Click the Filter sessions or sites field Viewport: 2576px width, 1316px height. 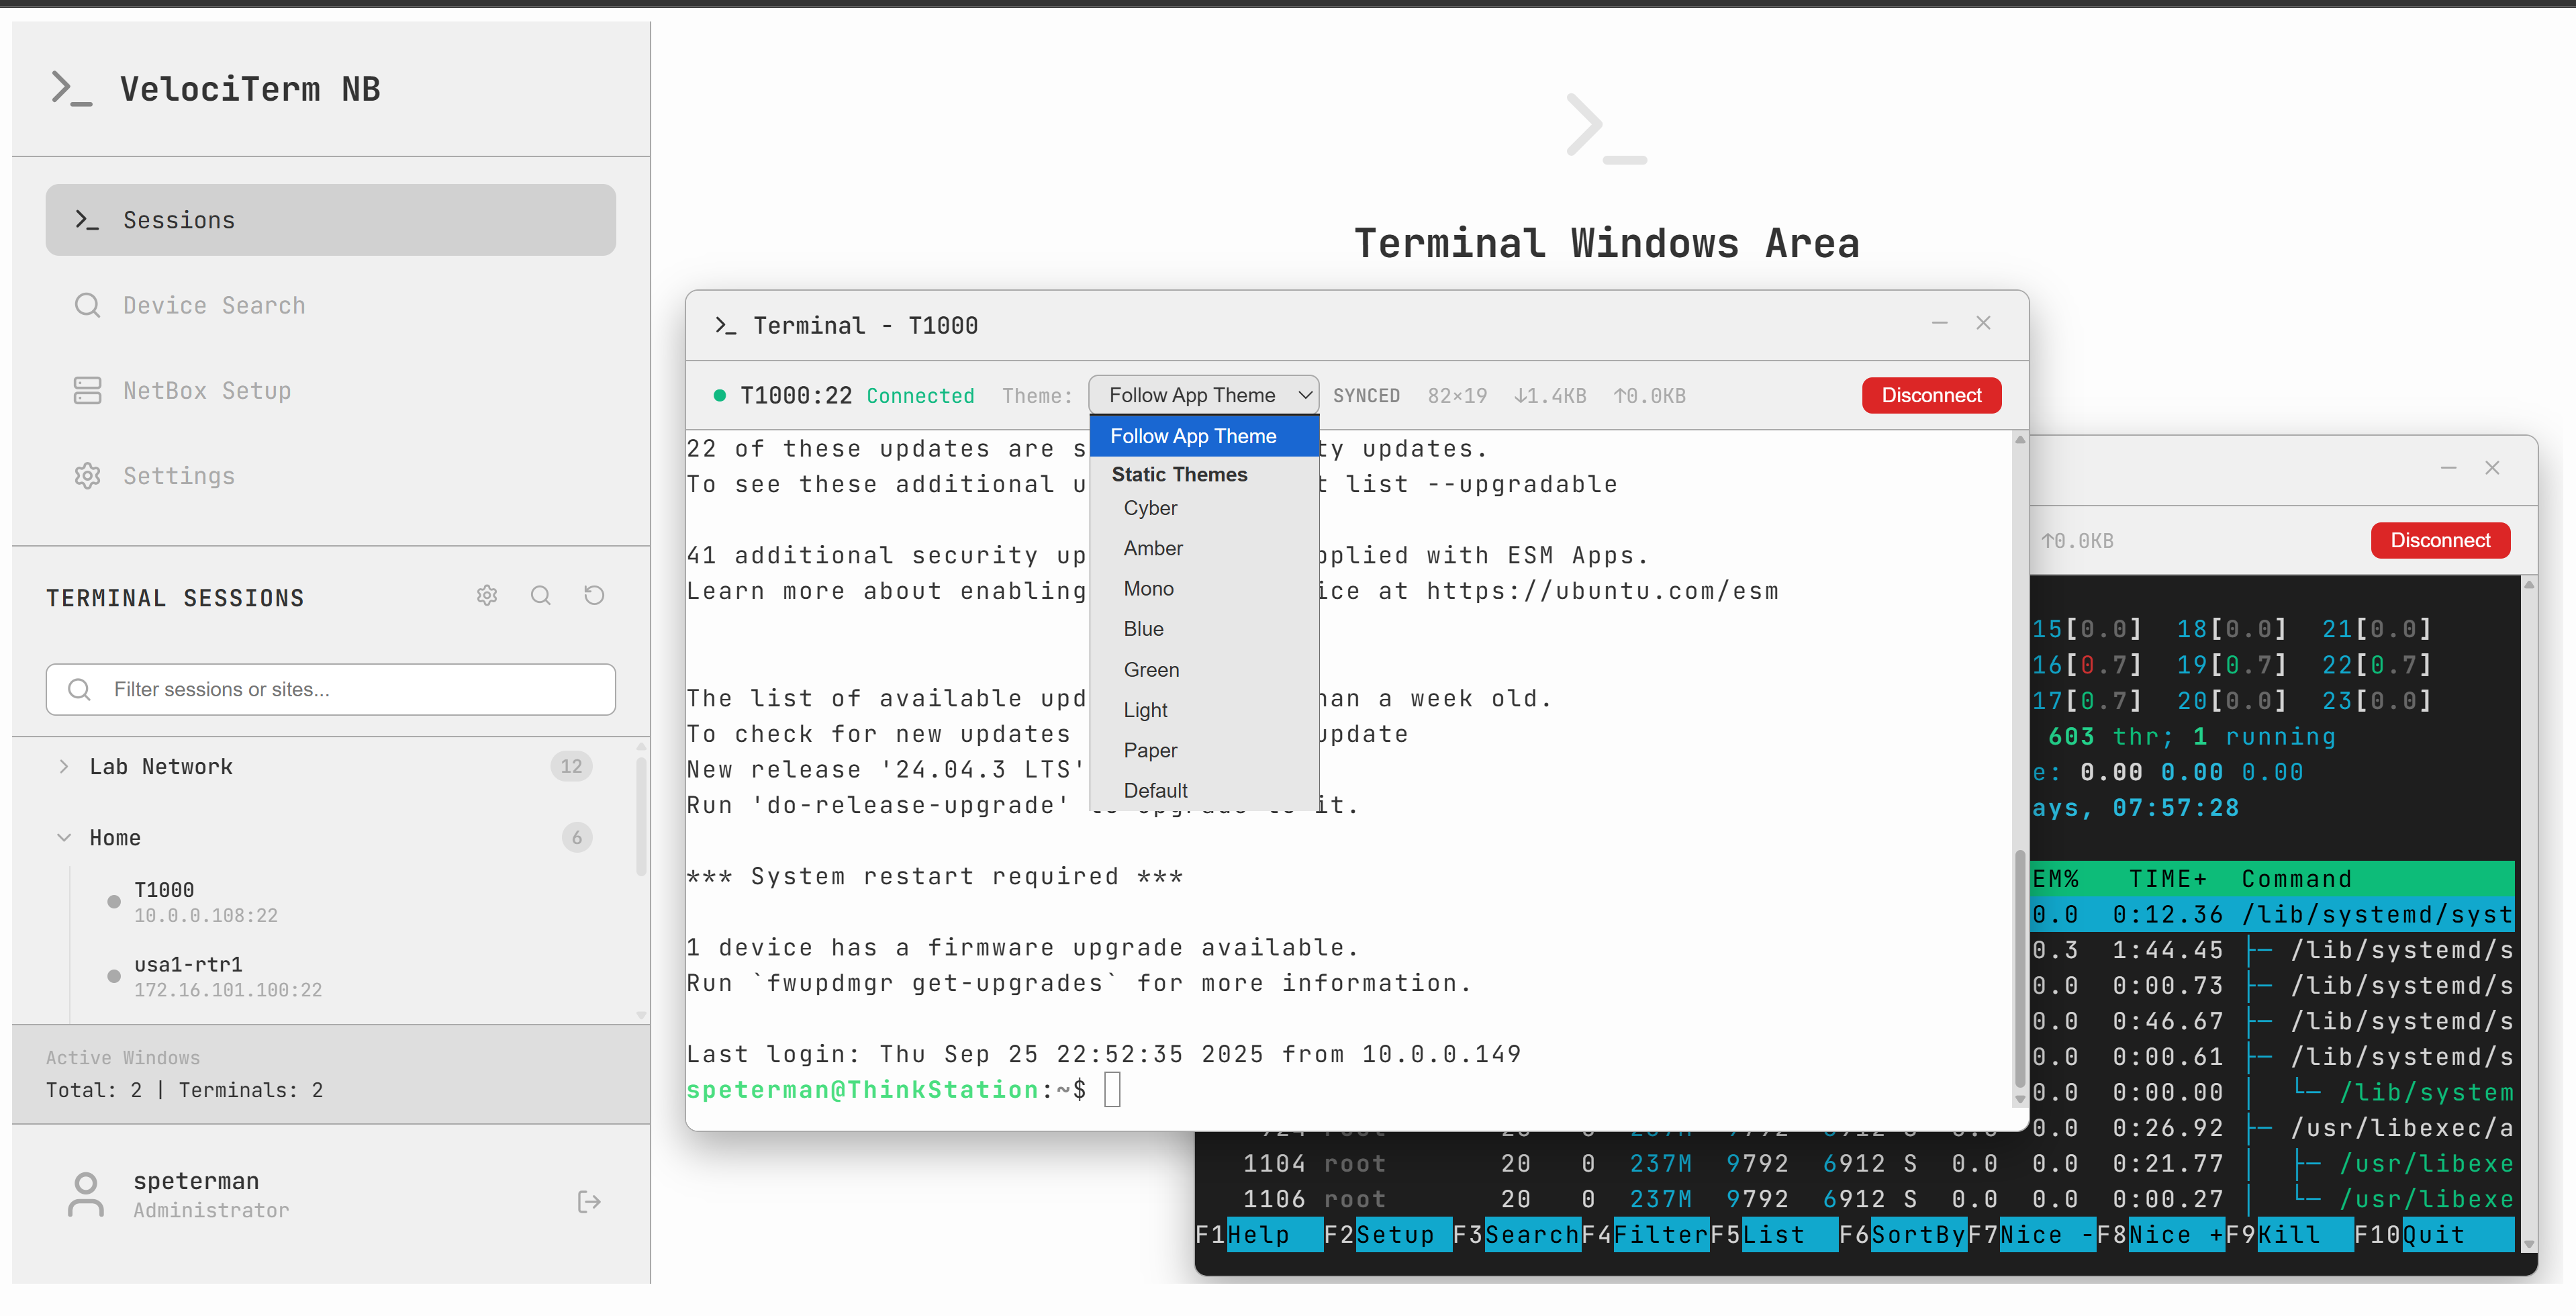pos(330,689)
